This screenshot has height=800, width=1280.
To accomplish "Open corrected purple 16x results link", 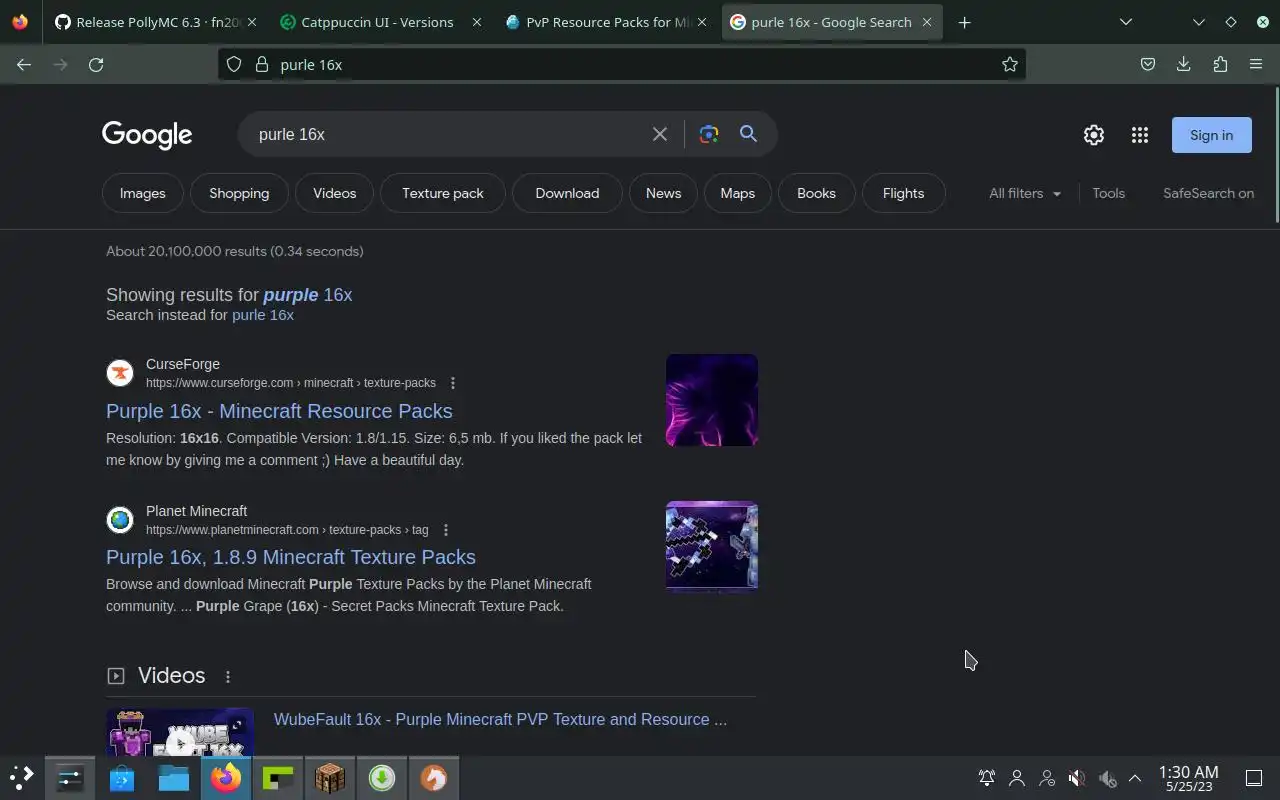I will [x=308, y=295].
